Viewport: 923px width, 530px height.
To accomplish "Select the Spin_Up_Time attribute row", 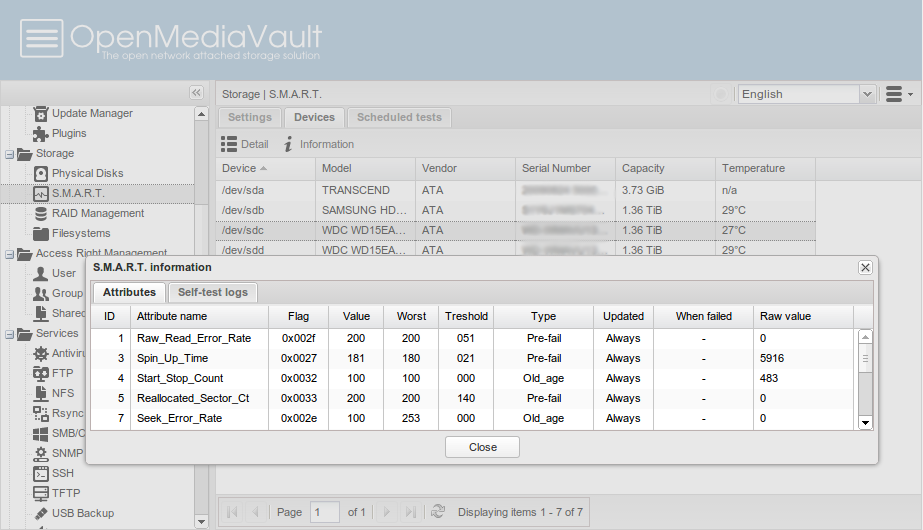I will coord(473,359).
